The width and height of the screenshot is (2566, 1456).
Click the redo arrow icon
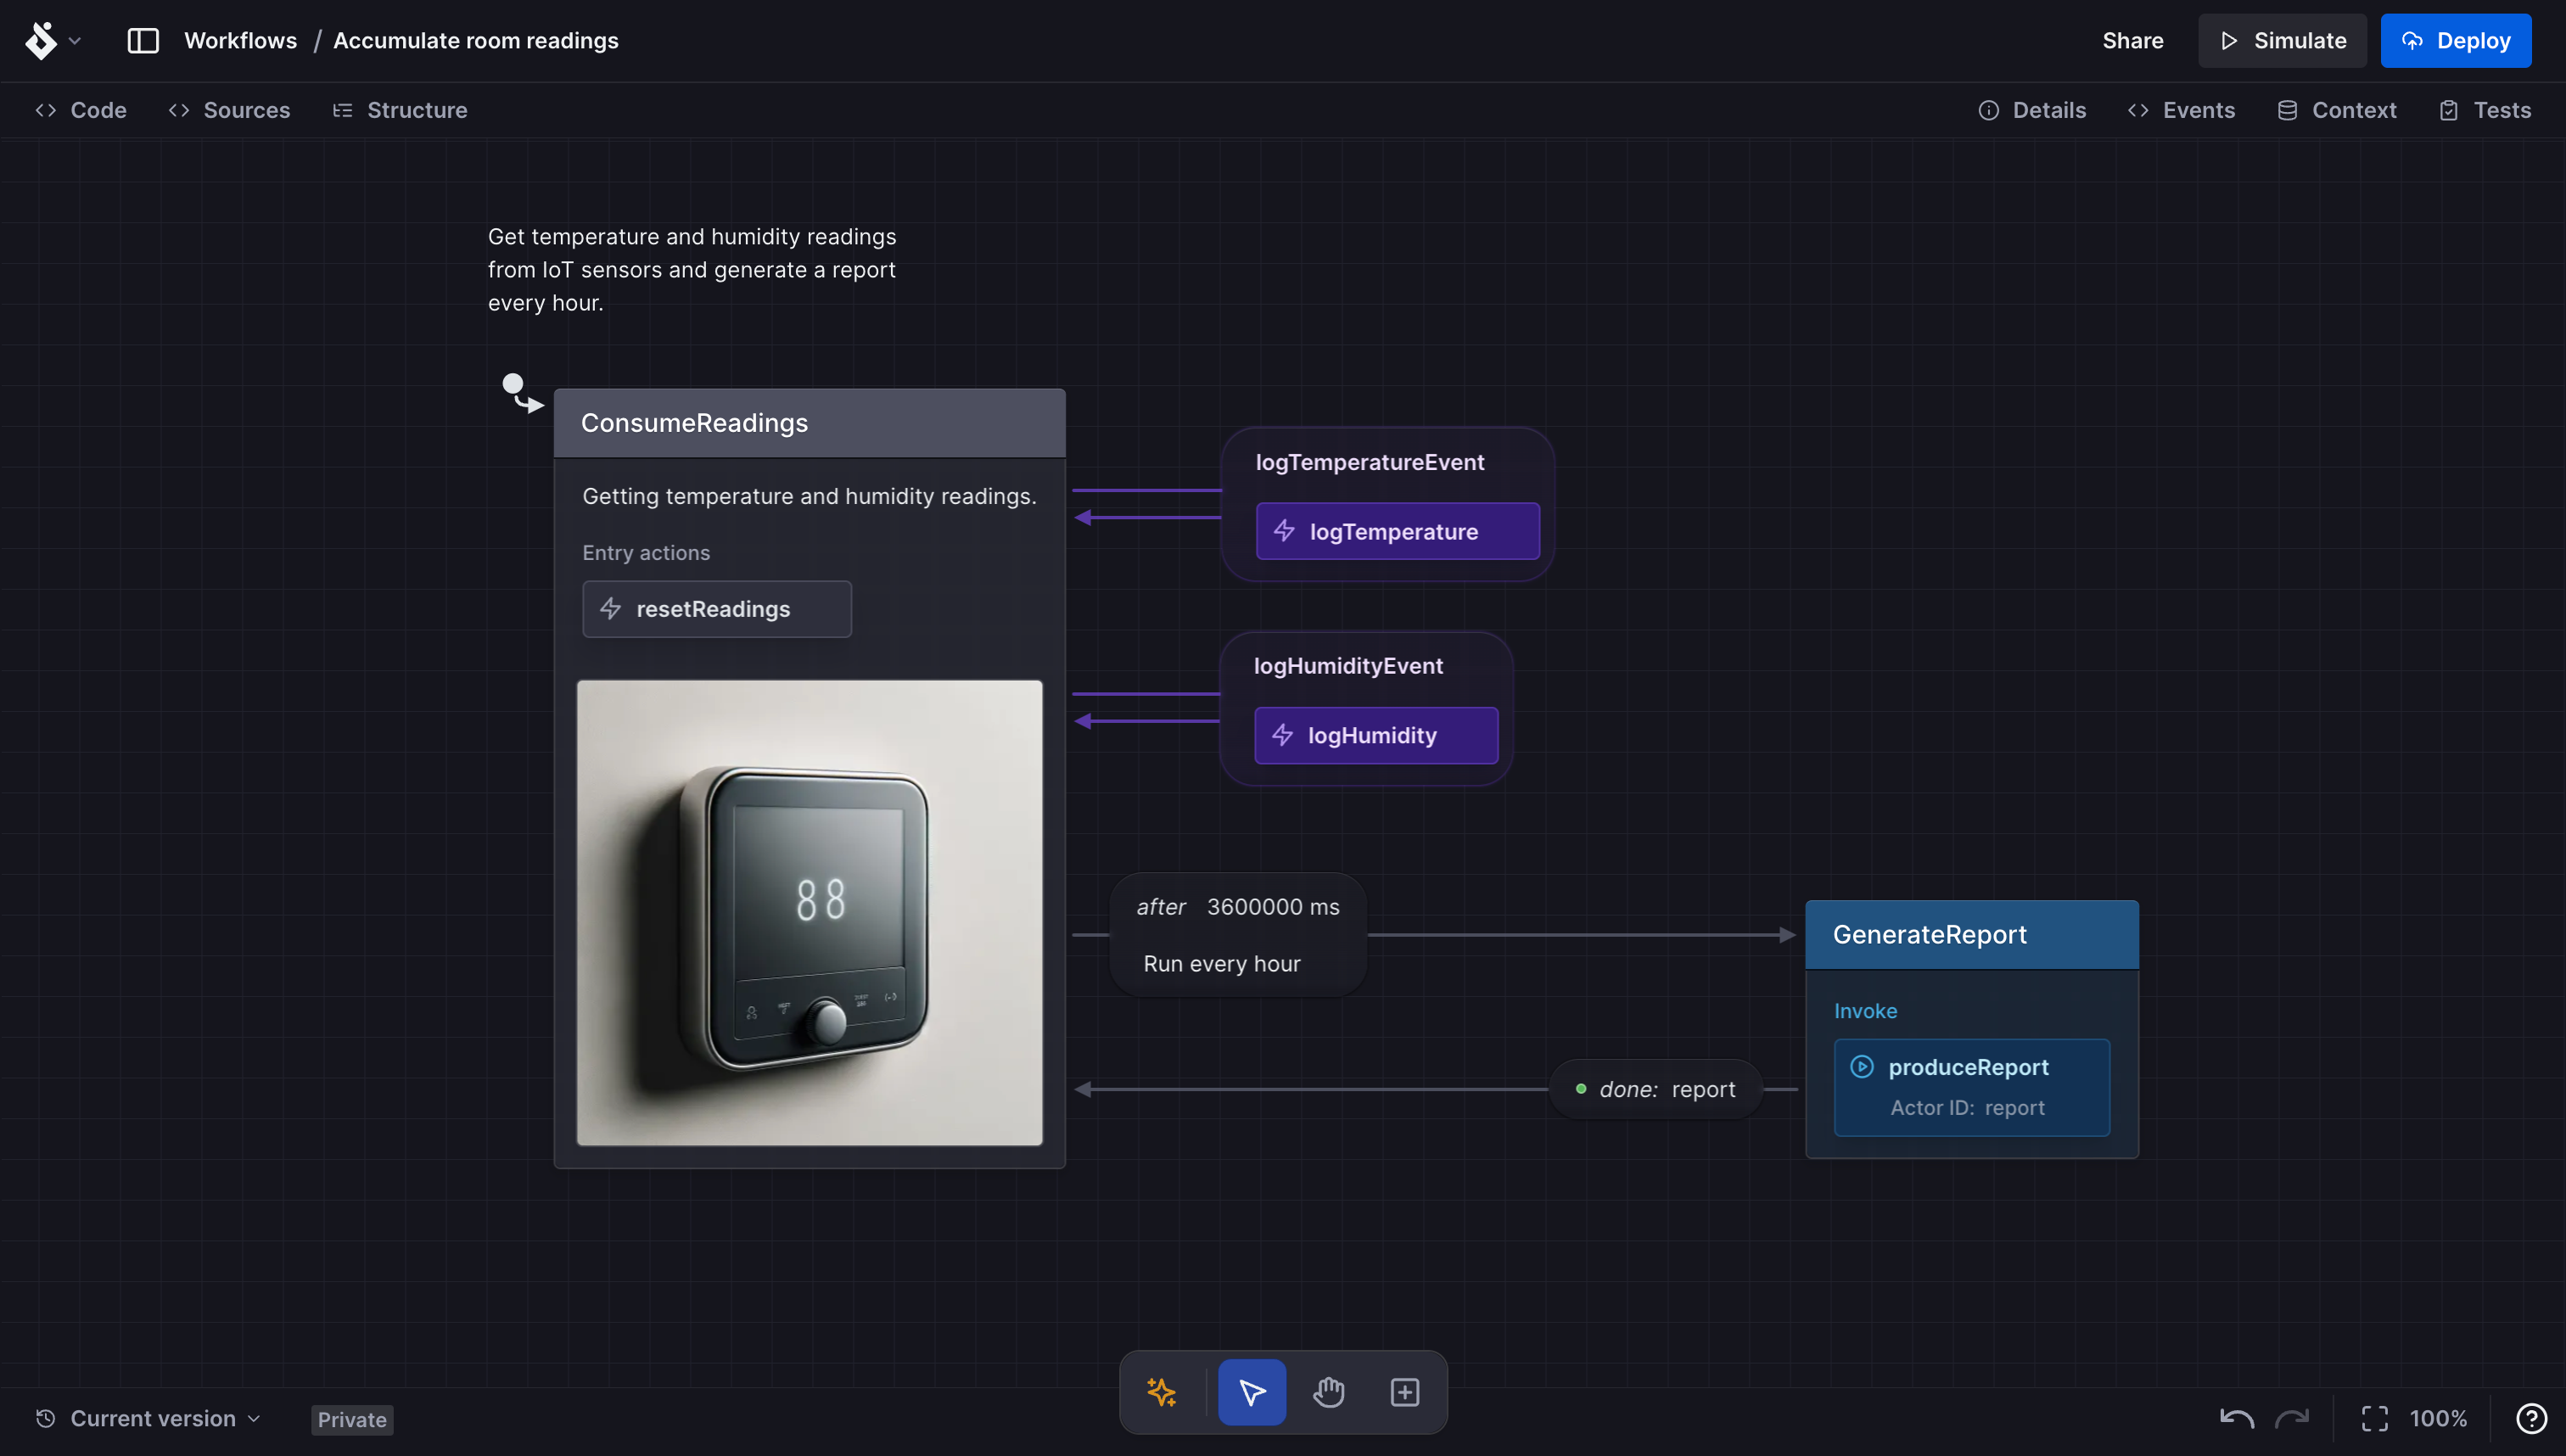pos(2293,1417)
